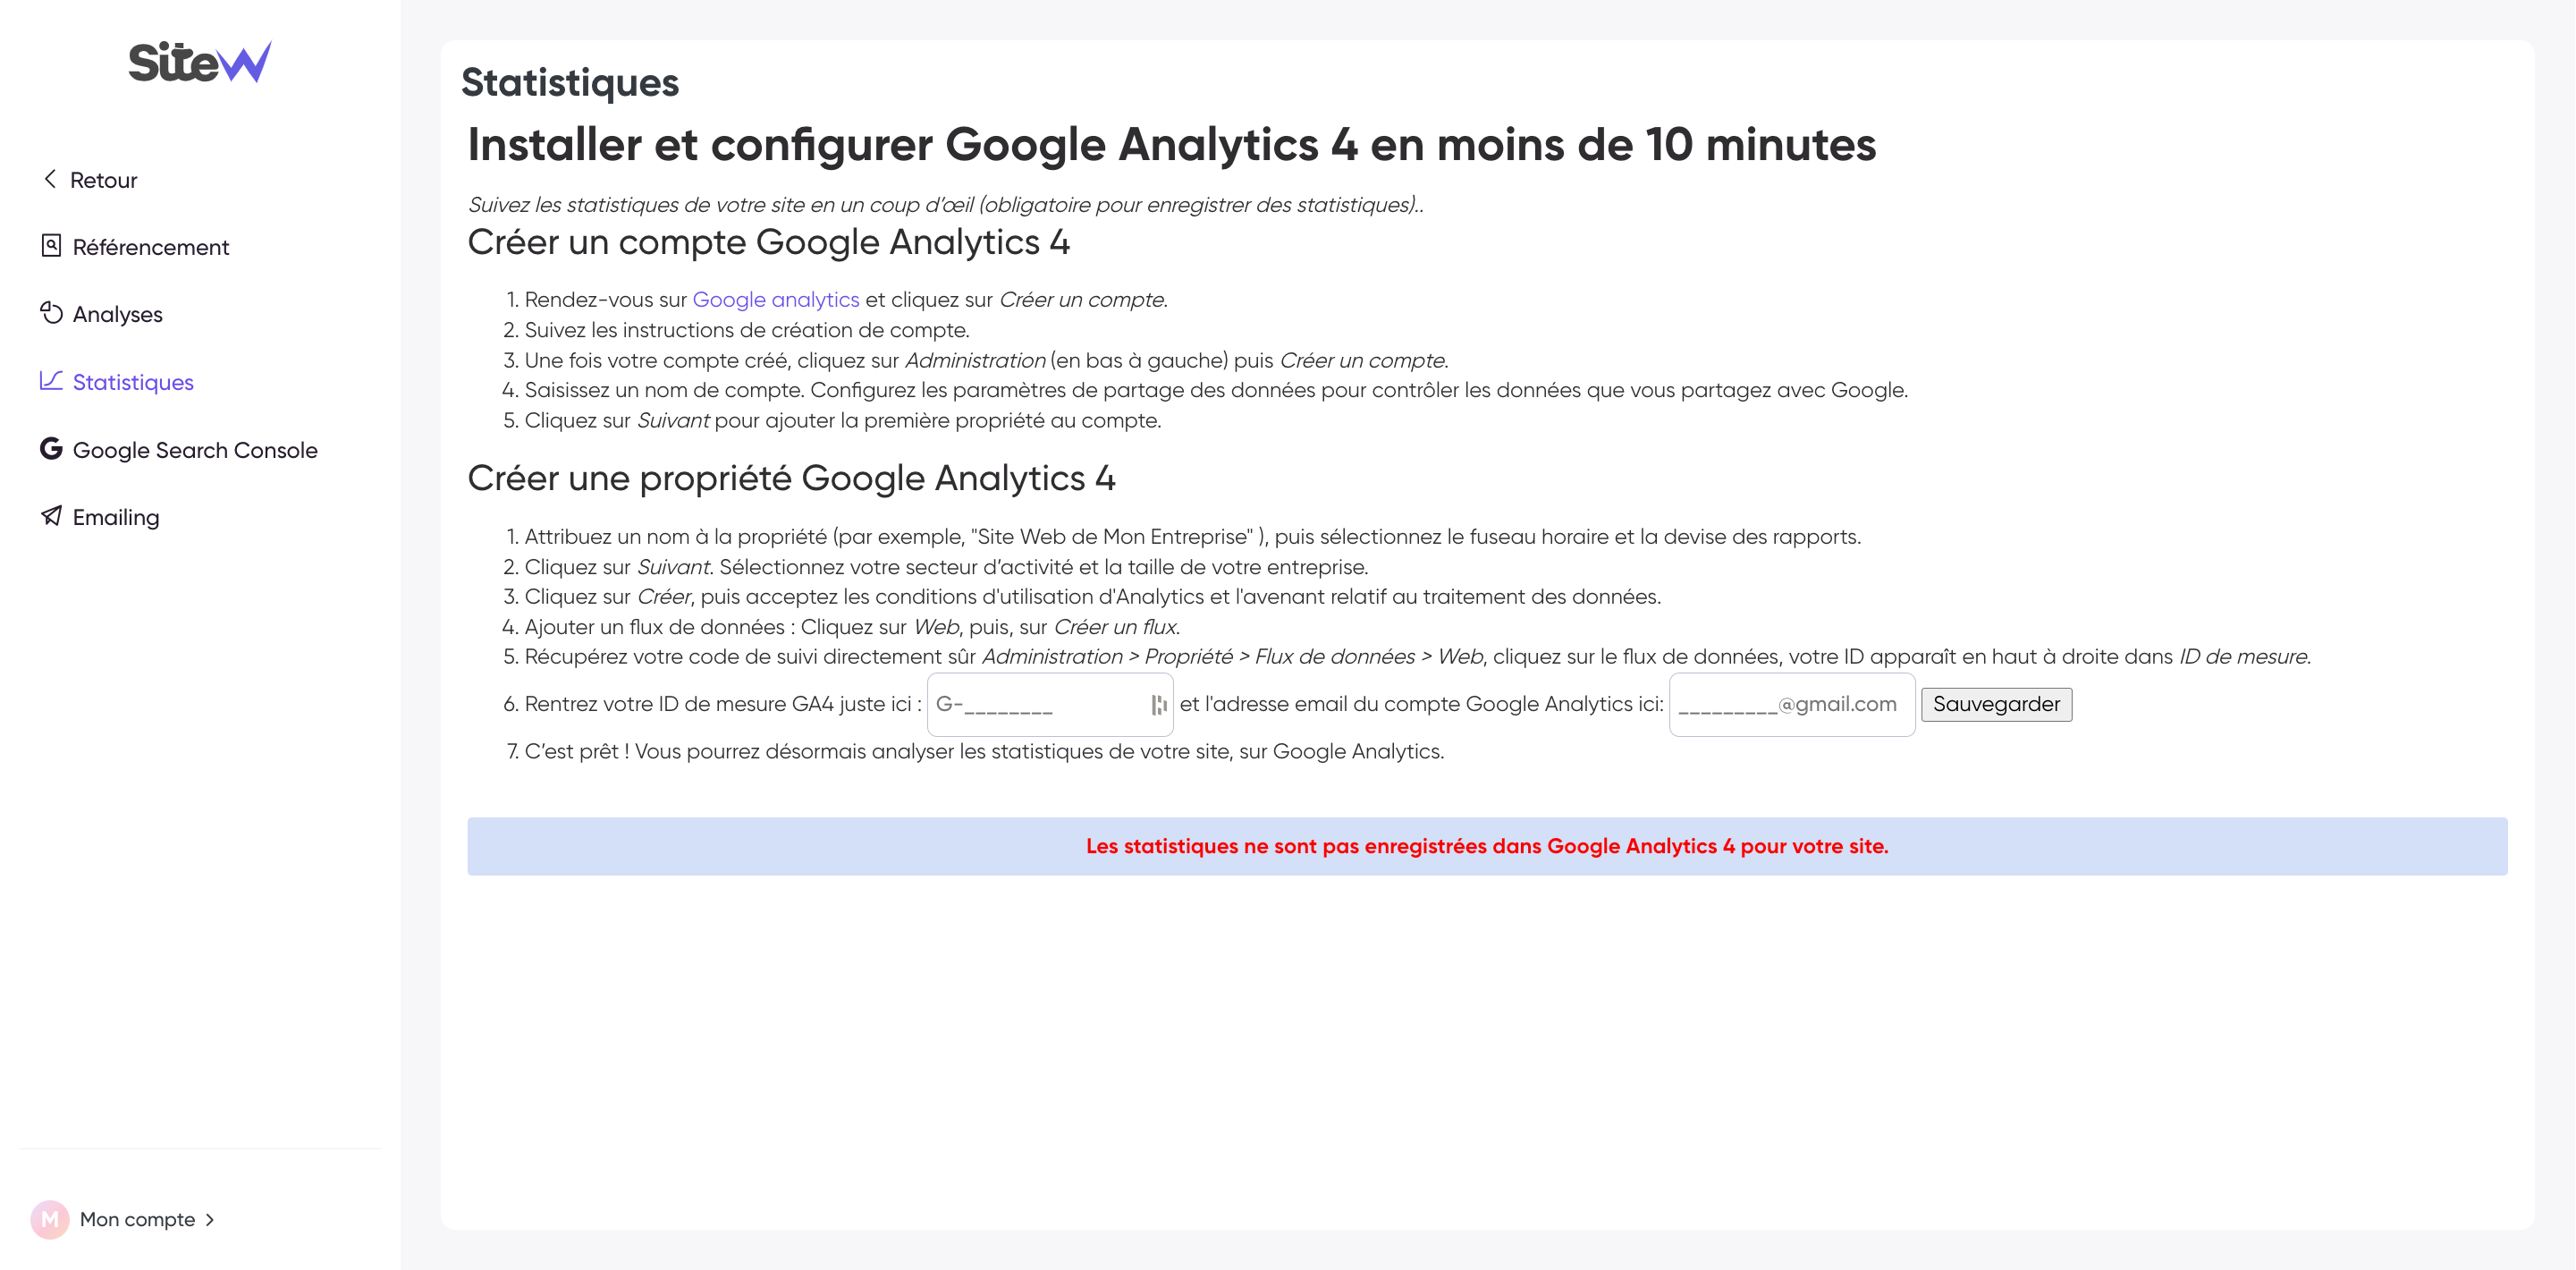Select the Emailing menu entry
This screenshot has width=2576, height=1270.
click(x=116, y=517)
